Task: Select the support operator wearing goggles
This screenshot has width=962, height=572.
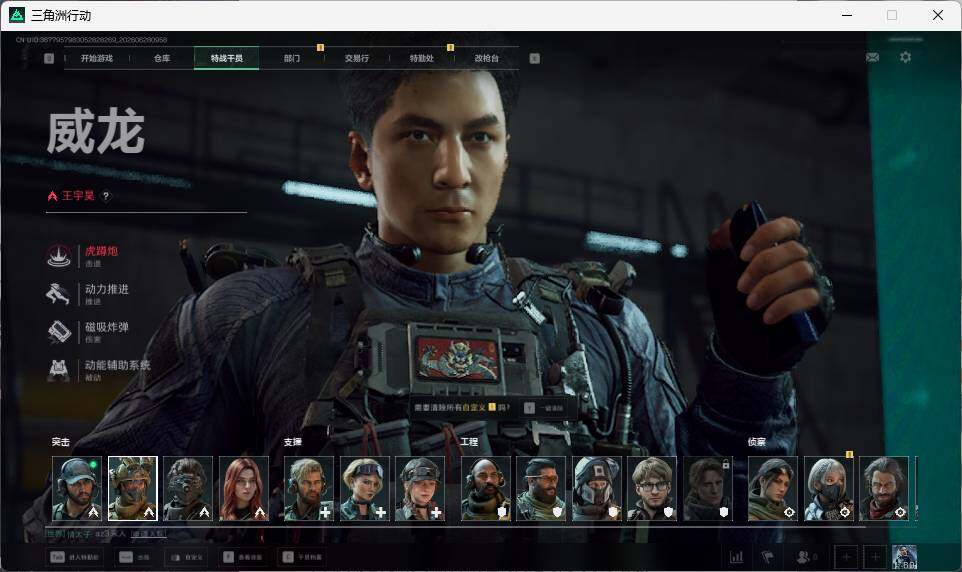Action: 364,489
